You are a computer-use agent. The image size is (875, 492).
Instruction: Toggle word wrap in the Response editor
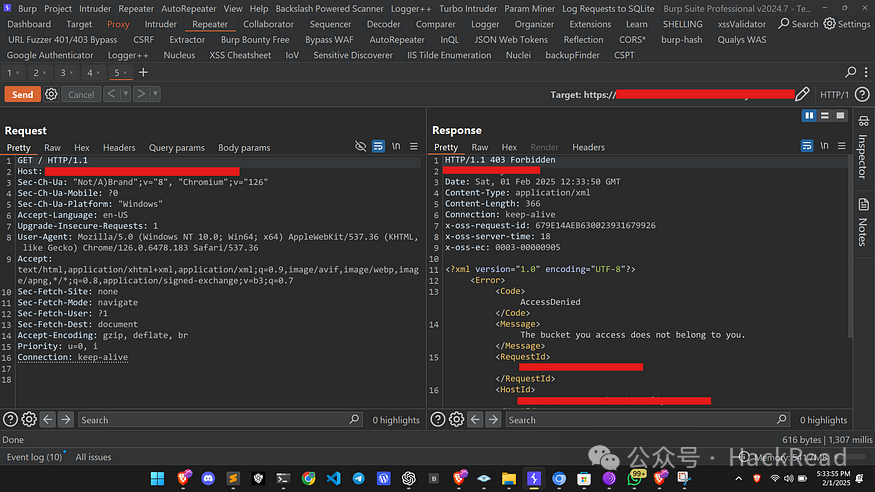pos(807,146)
